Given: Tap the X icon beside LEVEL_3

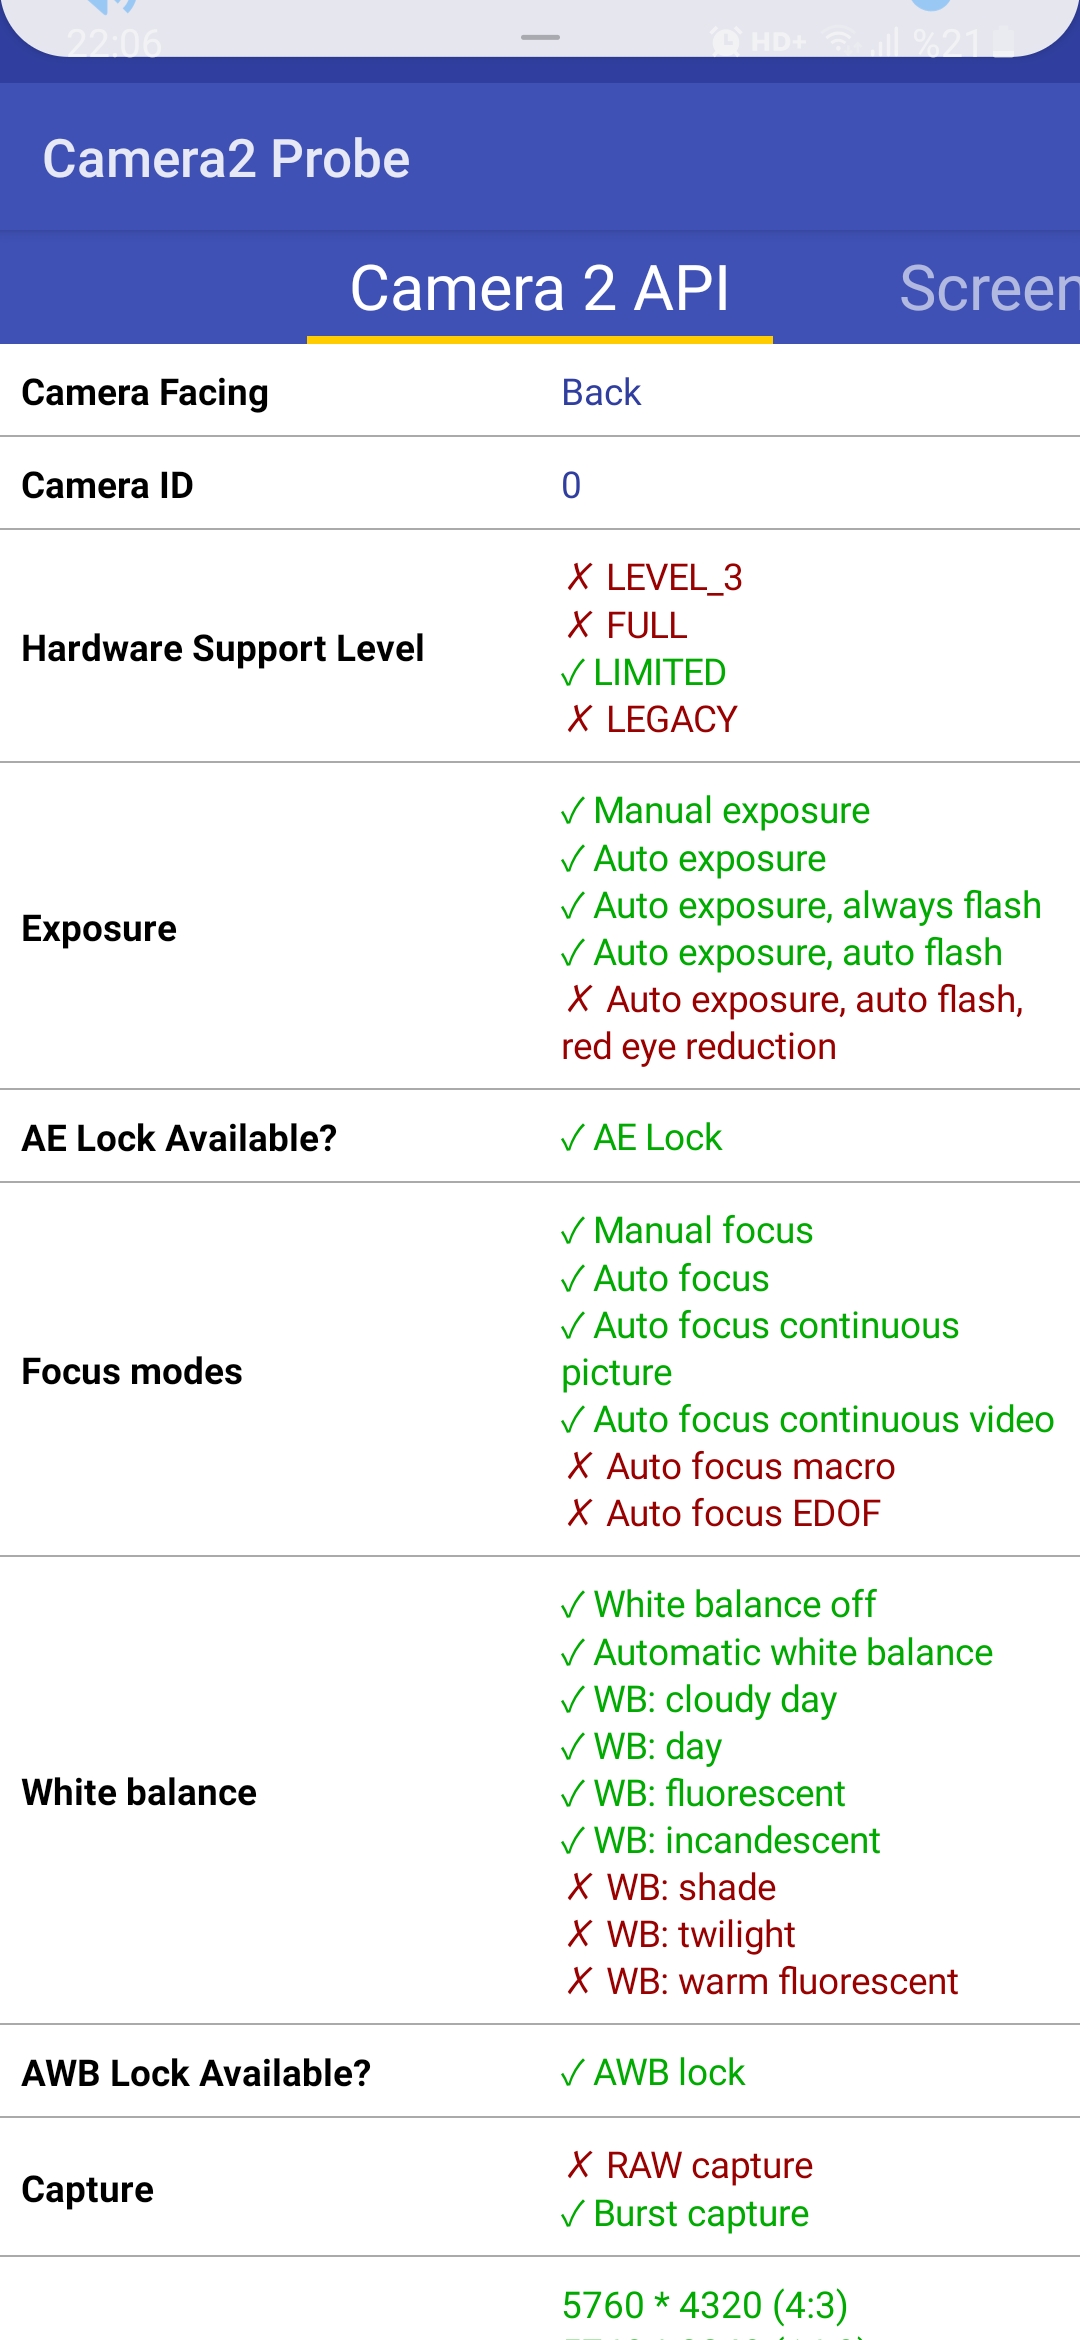Looking at the screenshot, I should click(579, 578).
